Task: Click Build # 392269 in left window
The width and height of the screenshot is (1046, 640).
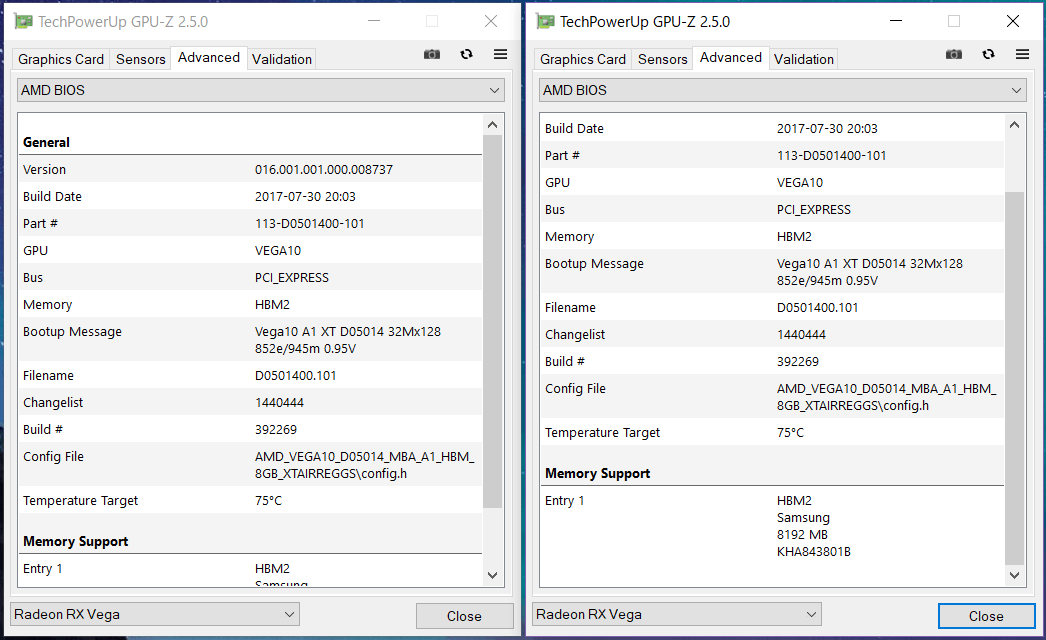Action: pos(276,430)
